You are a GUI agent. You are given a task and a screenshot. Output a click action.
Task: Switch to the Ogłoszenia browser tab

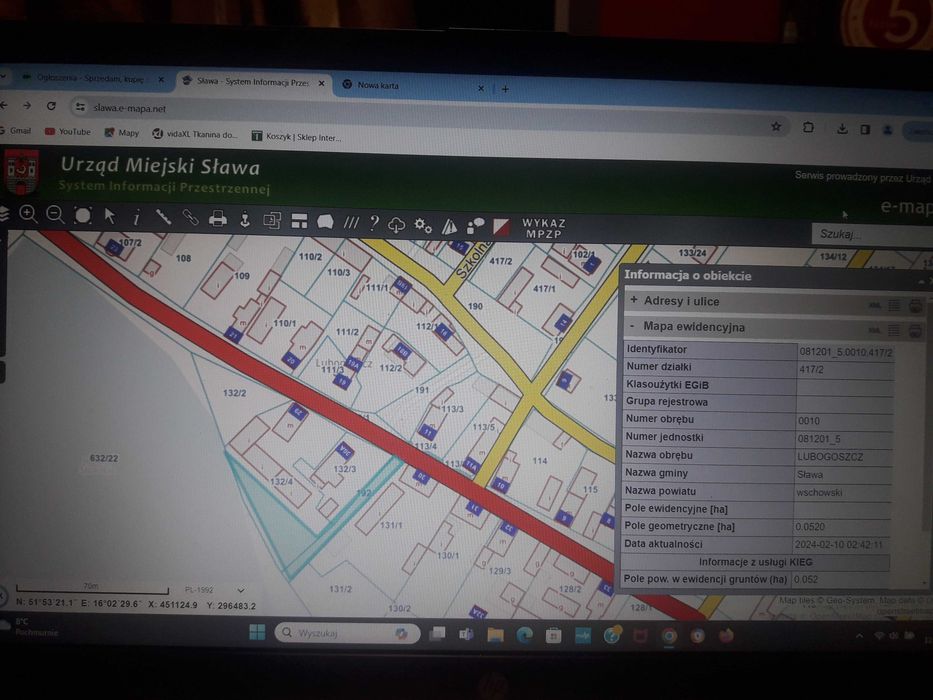click(x=92, y=79)
